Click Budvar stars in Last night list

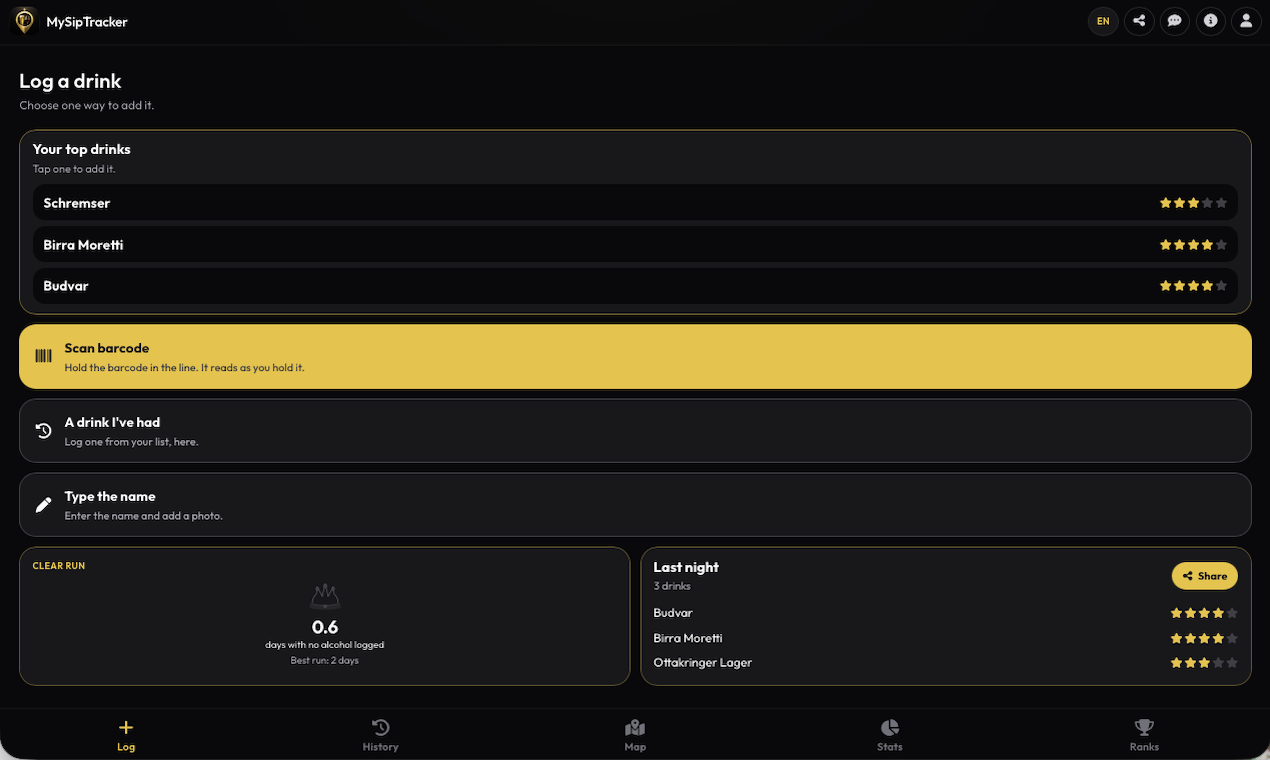tap(1204, 613)
